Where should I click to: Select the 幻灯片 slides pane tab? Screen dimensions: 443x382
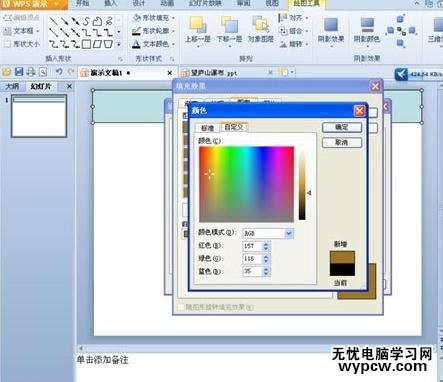tap(41, 87)
